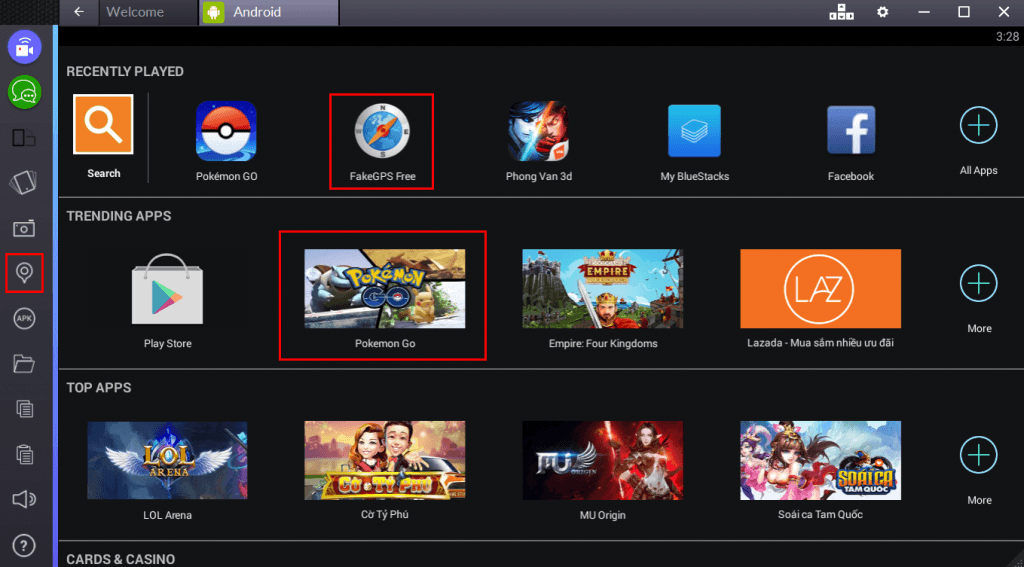Open the set location pin icon
Viewport: 1024px width, 567px height.
tap(25, 272)
